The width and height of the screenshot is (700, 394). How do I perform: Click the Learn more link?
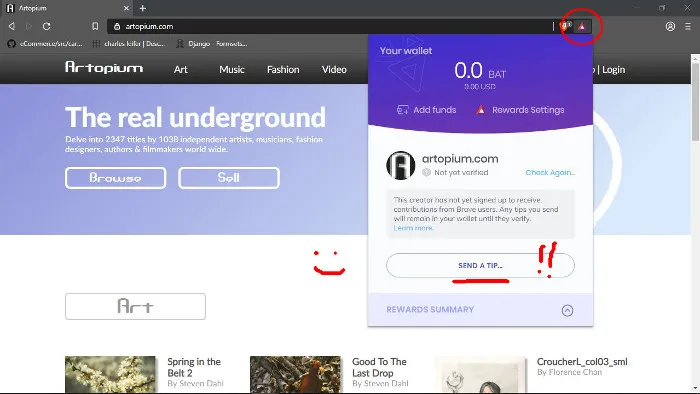pyautogui.click(x=413, y=228)
